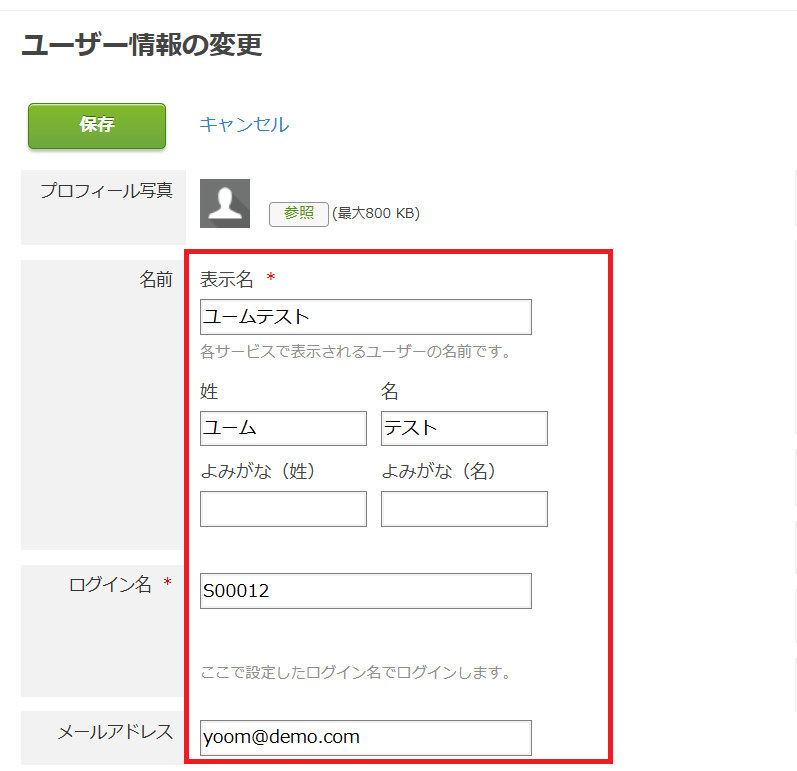Click the プロフィール写真 row label
This screenshot has width=797, height=771.
[107, 191]
